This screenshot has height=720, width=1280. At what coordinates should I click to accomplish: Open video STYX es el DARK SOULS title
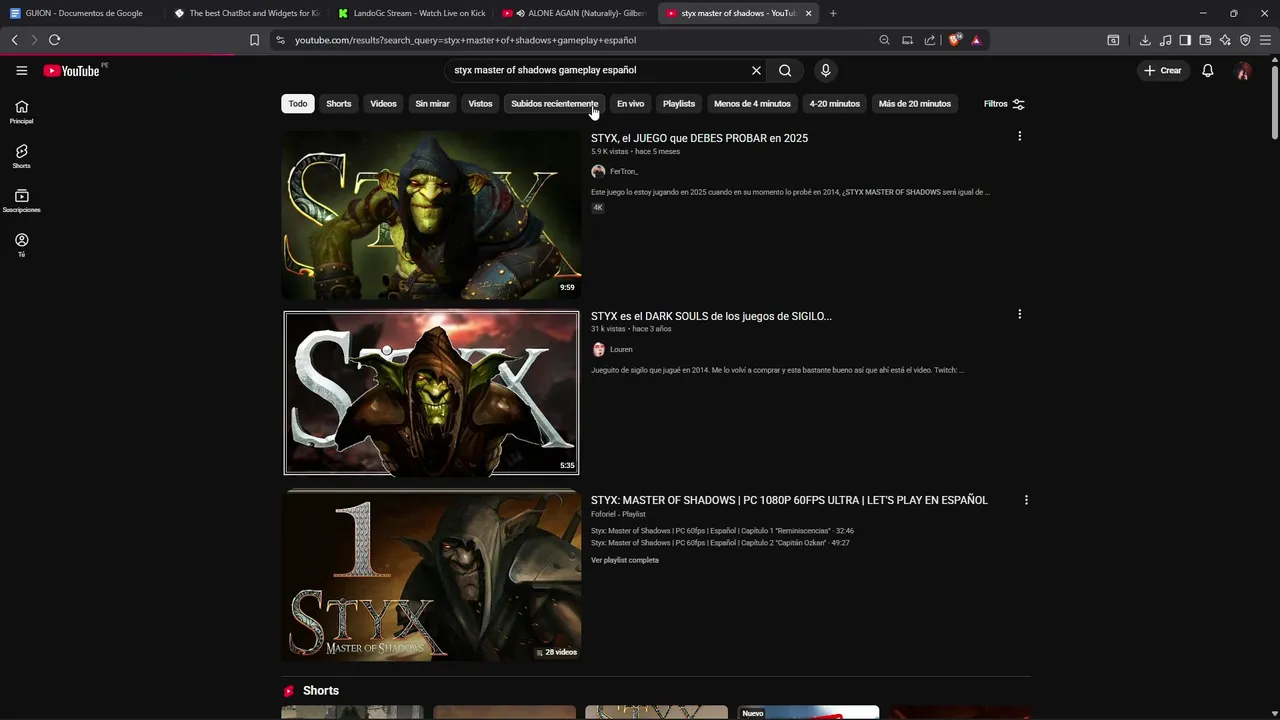[711, 316]
